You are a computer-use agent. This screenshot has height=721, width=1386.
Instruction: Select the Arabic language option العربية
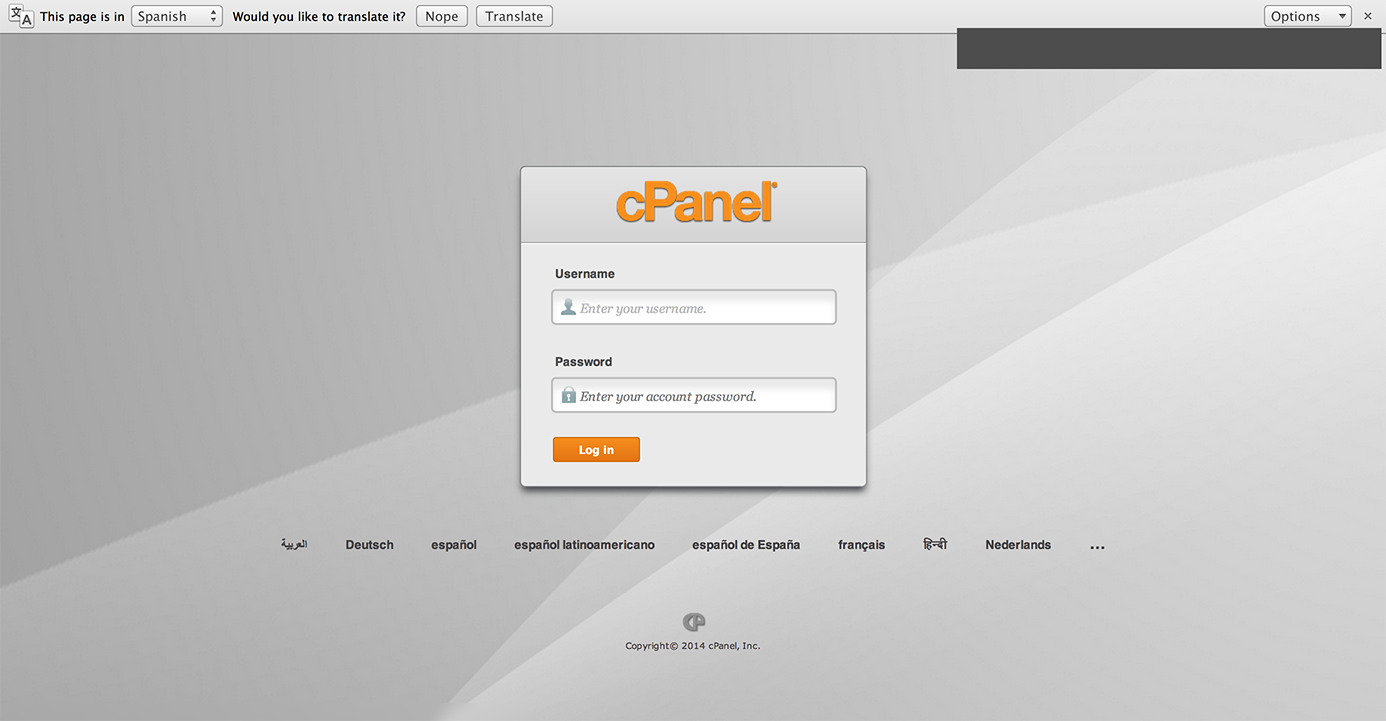tap(294, 544)
